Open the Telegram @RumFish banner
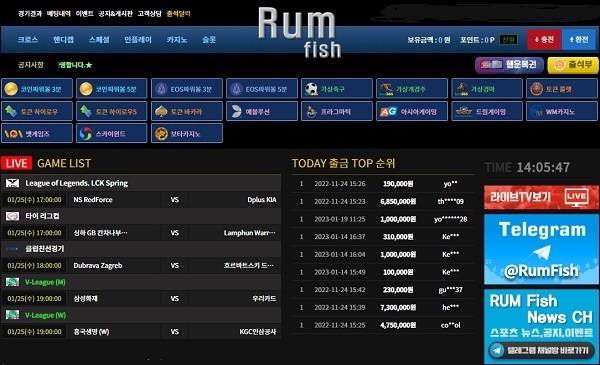 point(541,249)
